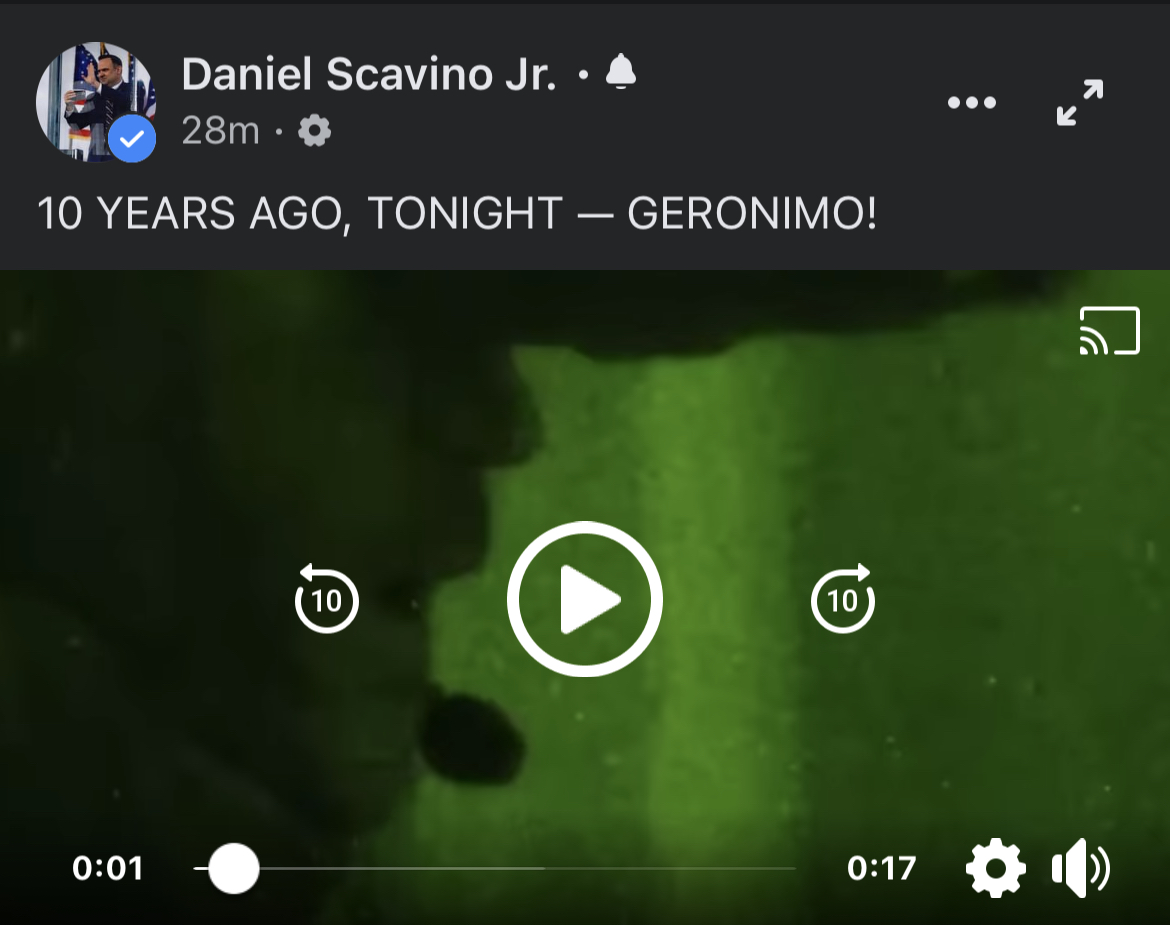Toggle notification bell for Daniel Scavino Jr.

[621, 72]
